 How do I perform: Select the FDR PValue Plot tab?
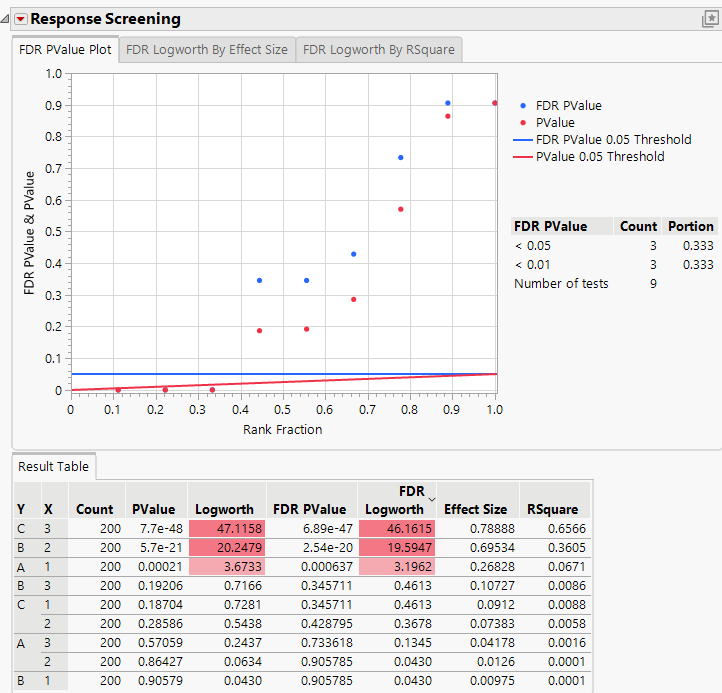click(x=65, y=50)
